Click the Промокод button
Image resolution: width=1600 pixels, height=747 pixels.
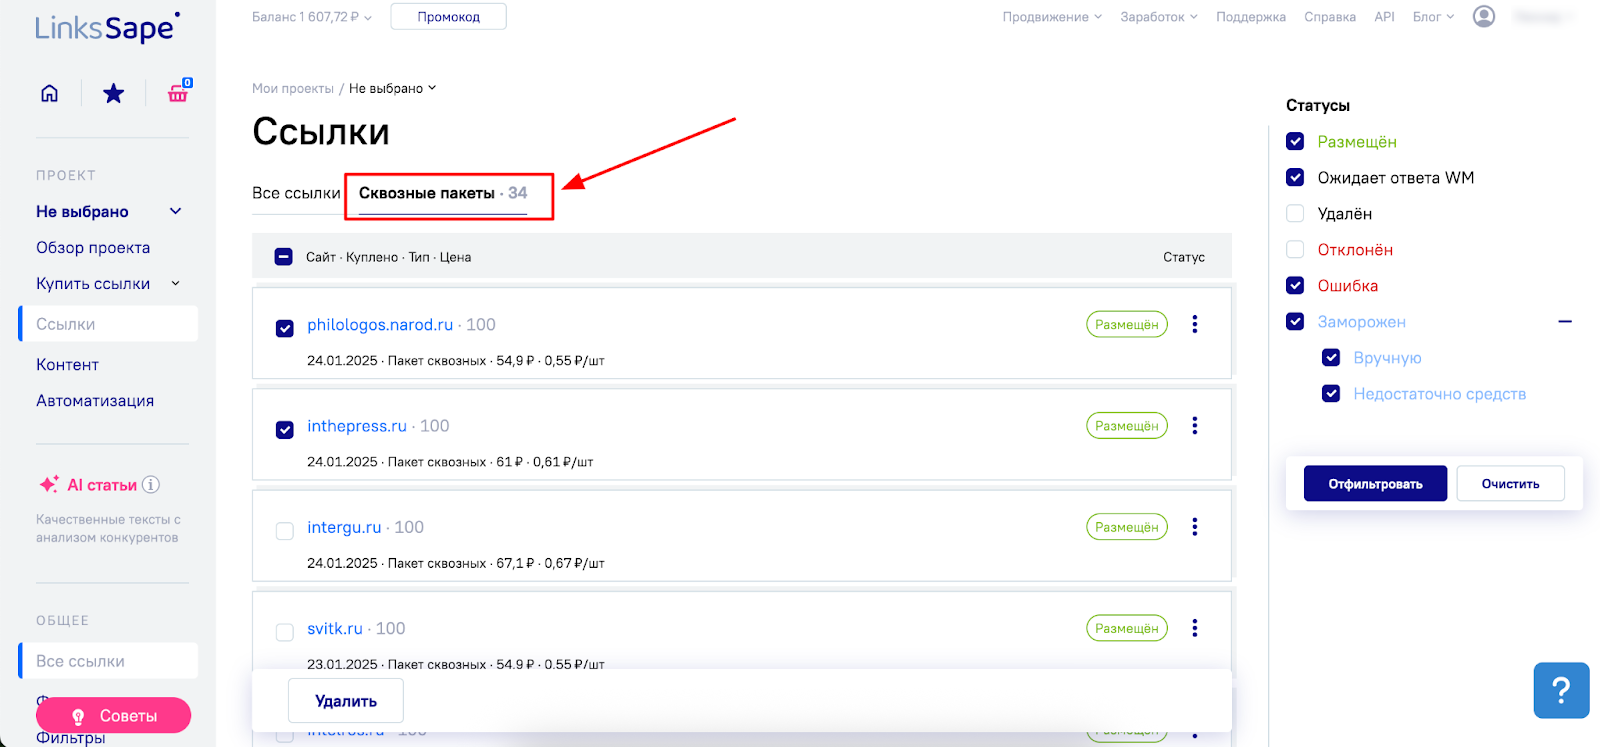tap(448, 17)
